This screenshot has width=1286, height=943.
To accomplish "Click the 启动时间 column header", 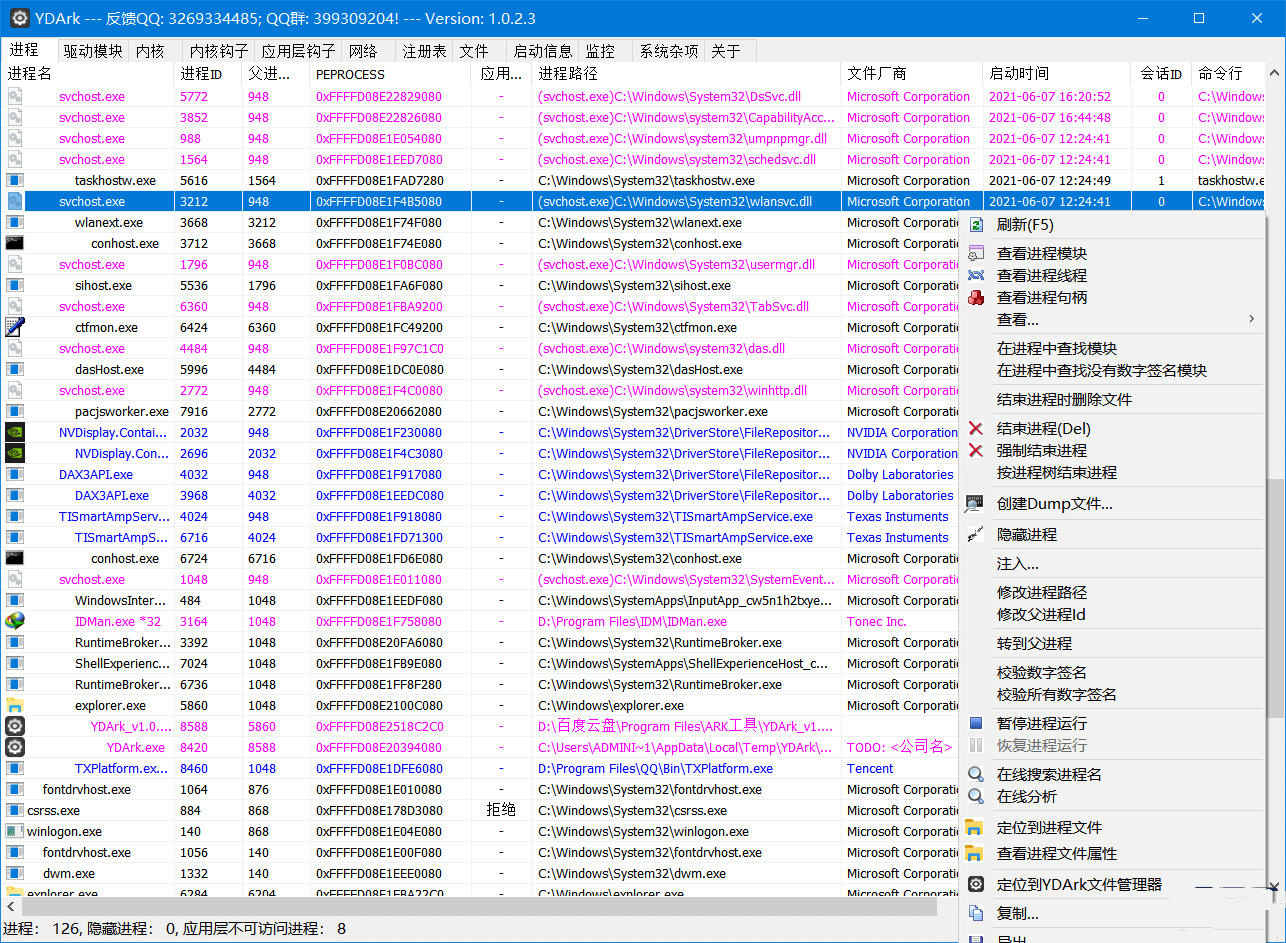I will pyautogui.click(x=1019, y=74).
